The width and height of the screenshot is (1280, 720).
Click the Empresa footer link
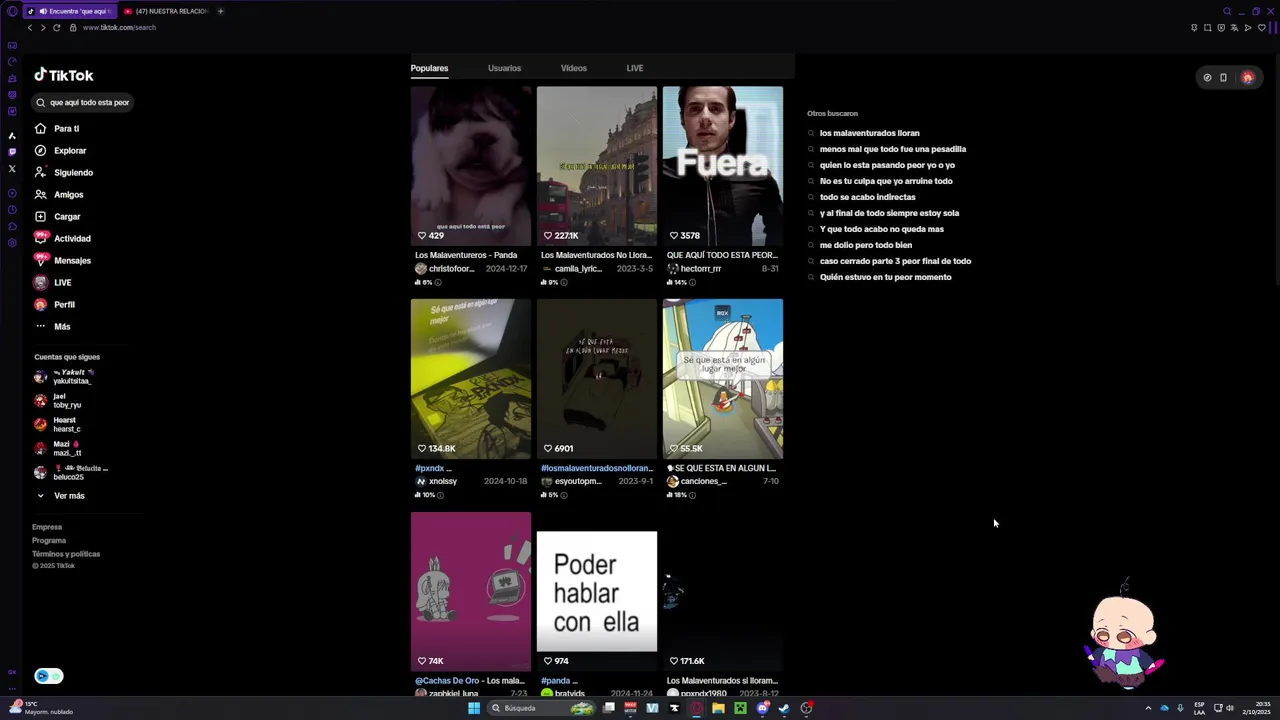click(x=47, y=527)
